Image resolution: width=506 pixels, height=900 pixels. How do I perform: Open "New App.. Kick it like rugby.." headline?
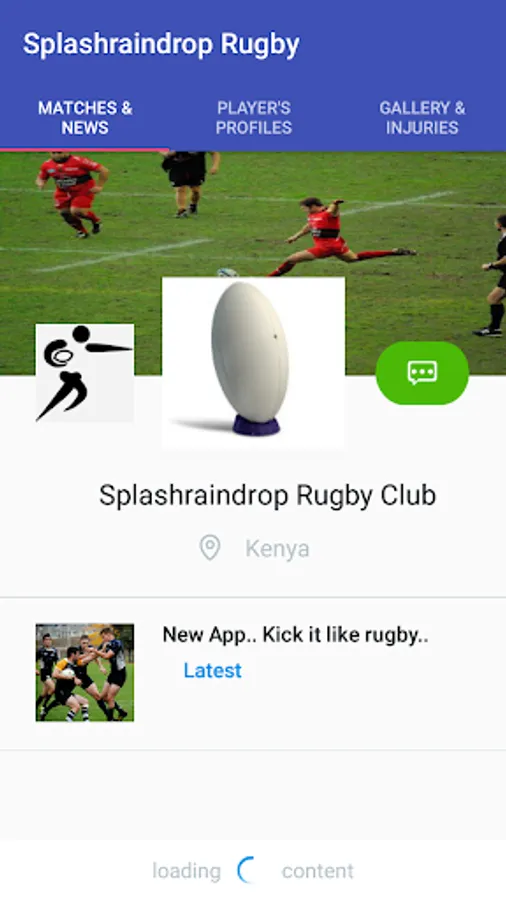click(295, 635)
